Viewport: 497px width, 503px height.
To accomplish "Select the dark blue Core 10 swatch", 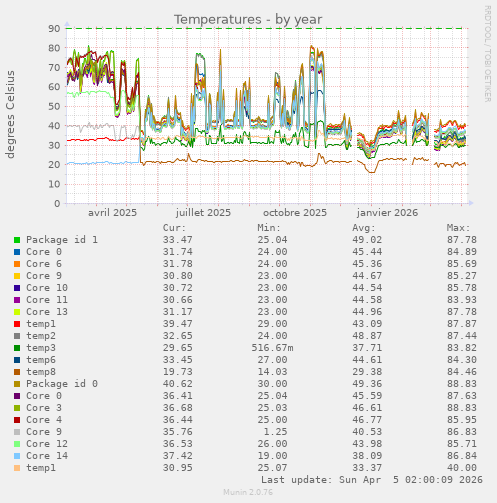I will (17, 288).
